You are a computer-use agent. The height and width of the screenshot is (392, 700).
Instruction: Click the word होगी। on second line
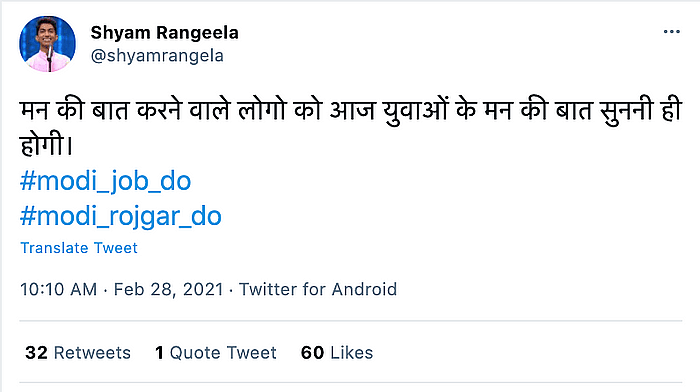pyautogui.click(x=46, y=145)
